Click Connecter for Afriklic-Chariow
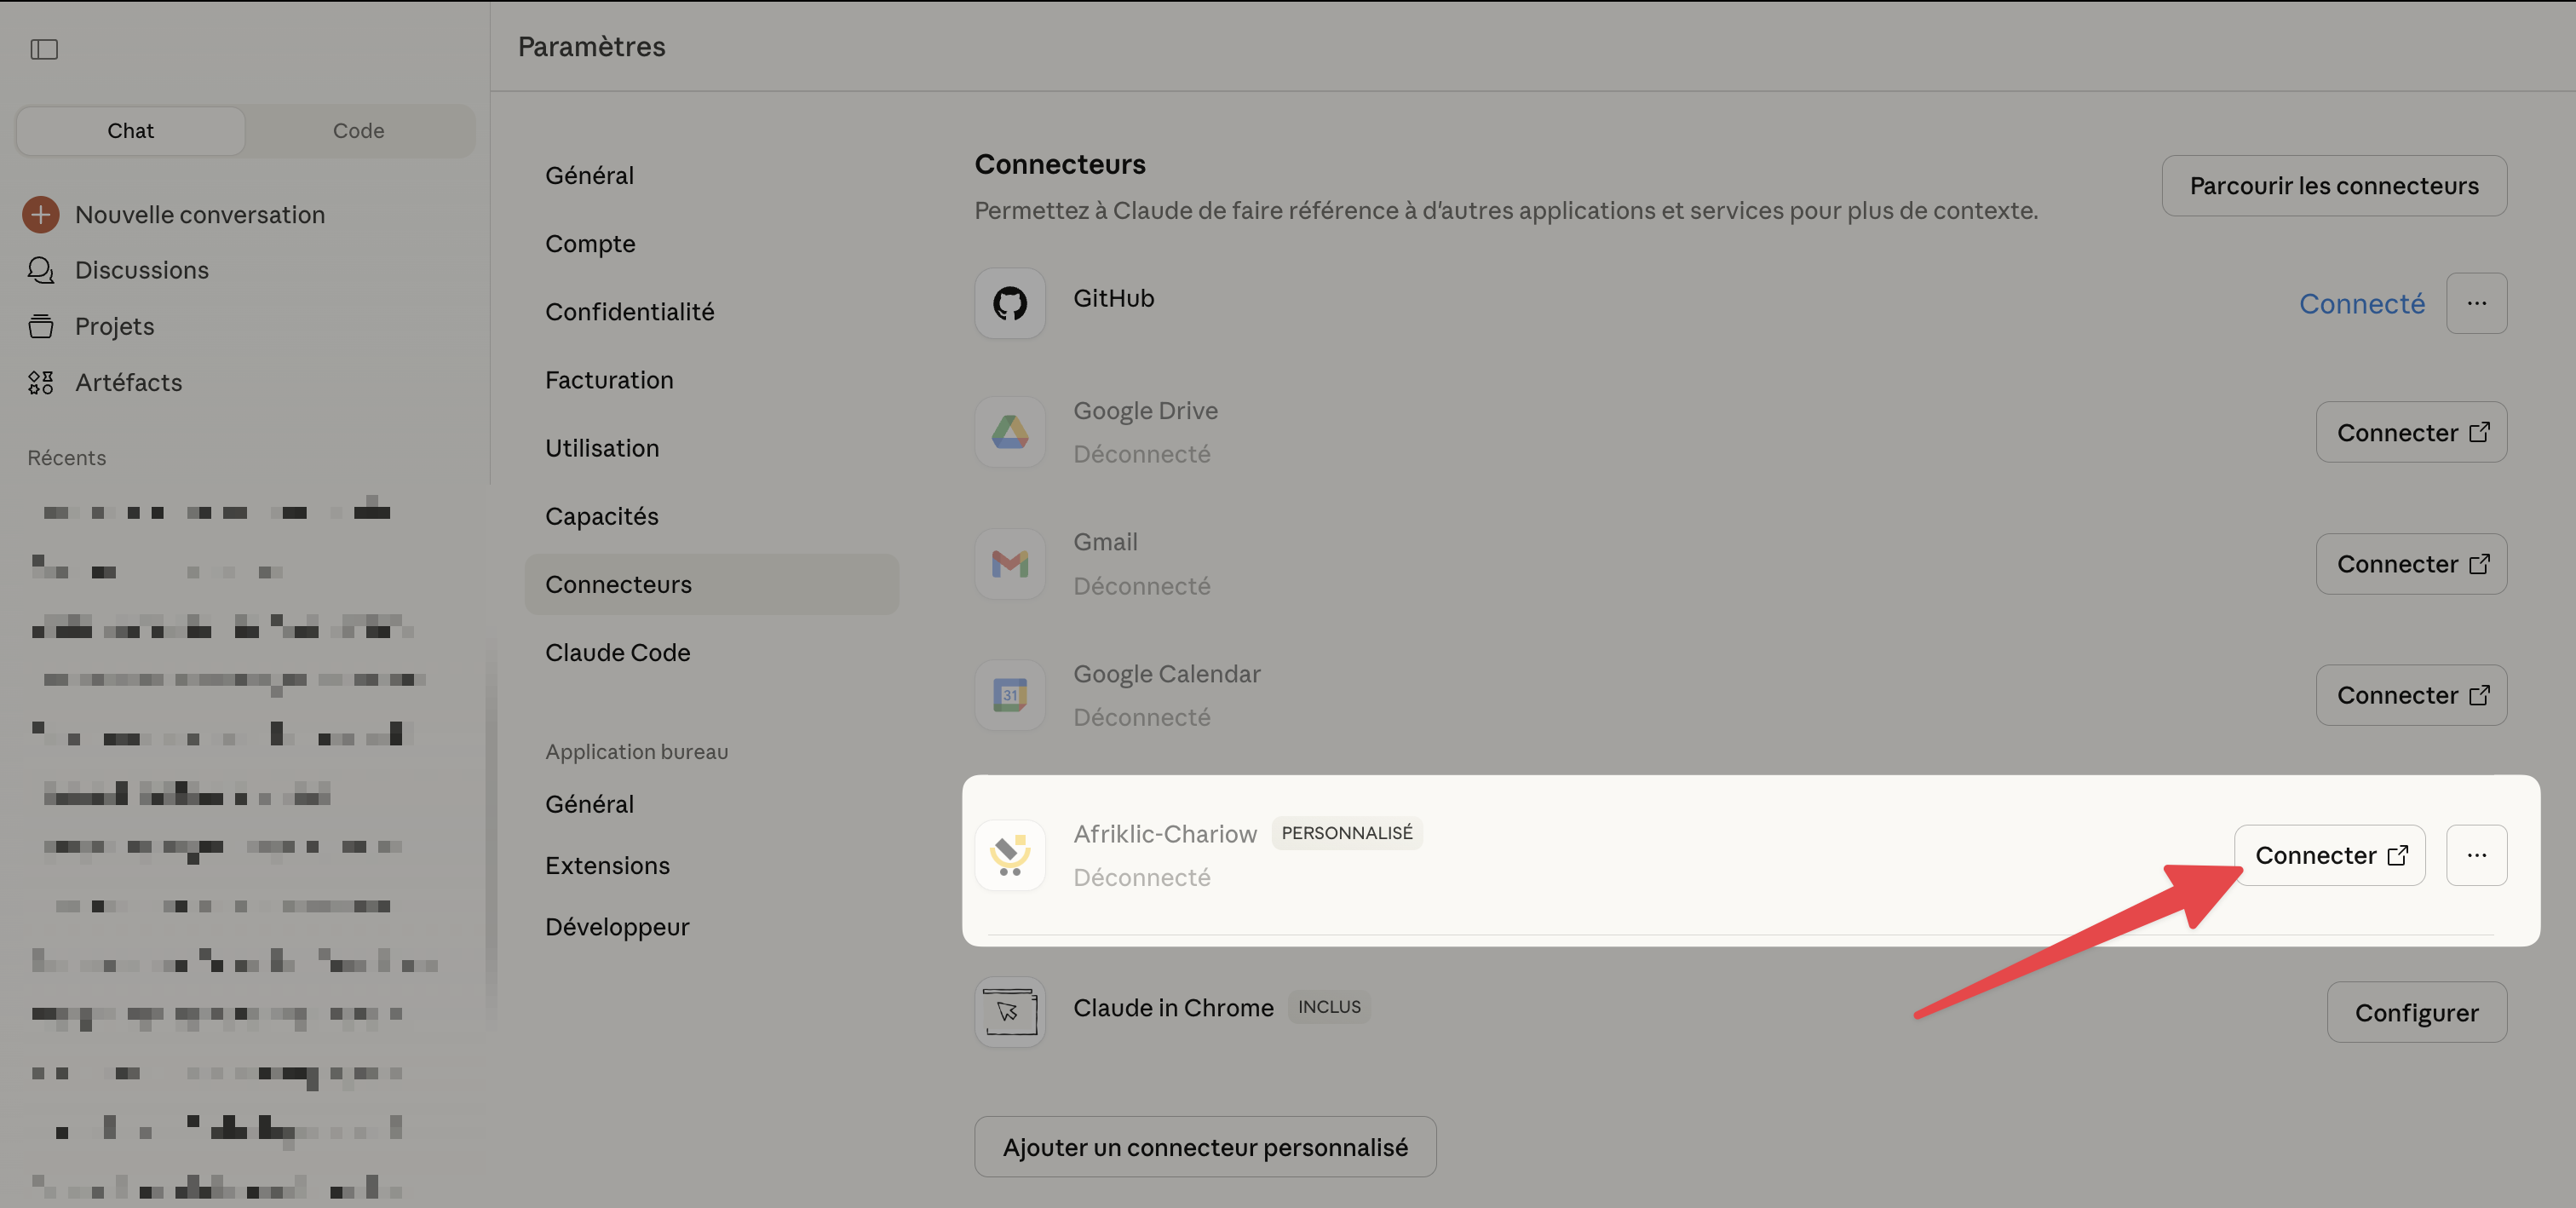This screenshot has width=2576, height=1208. [2329, 855]
